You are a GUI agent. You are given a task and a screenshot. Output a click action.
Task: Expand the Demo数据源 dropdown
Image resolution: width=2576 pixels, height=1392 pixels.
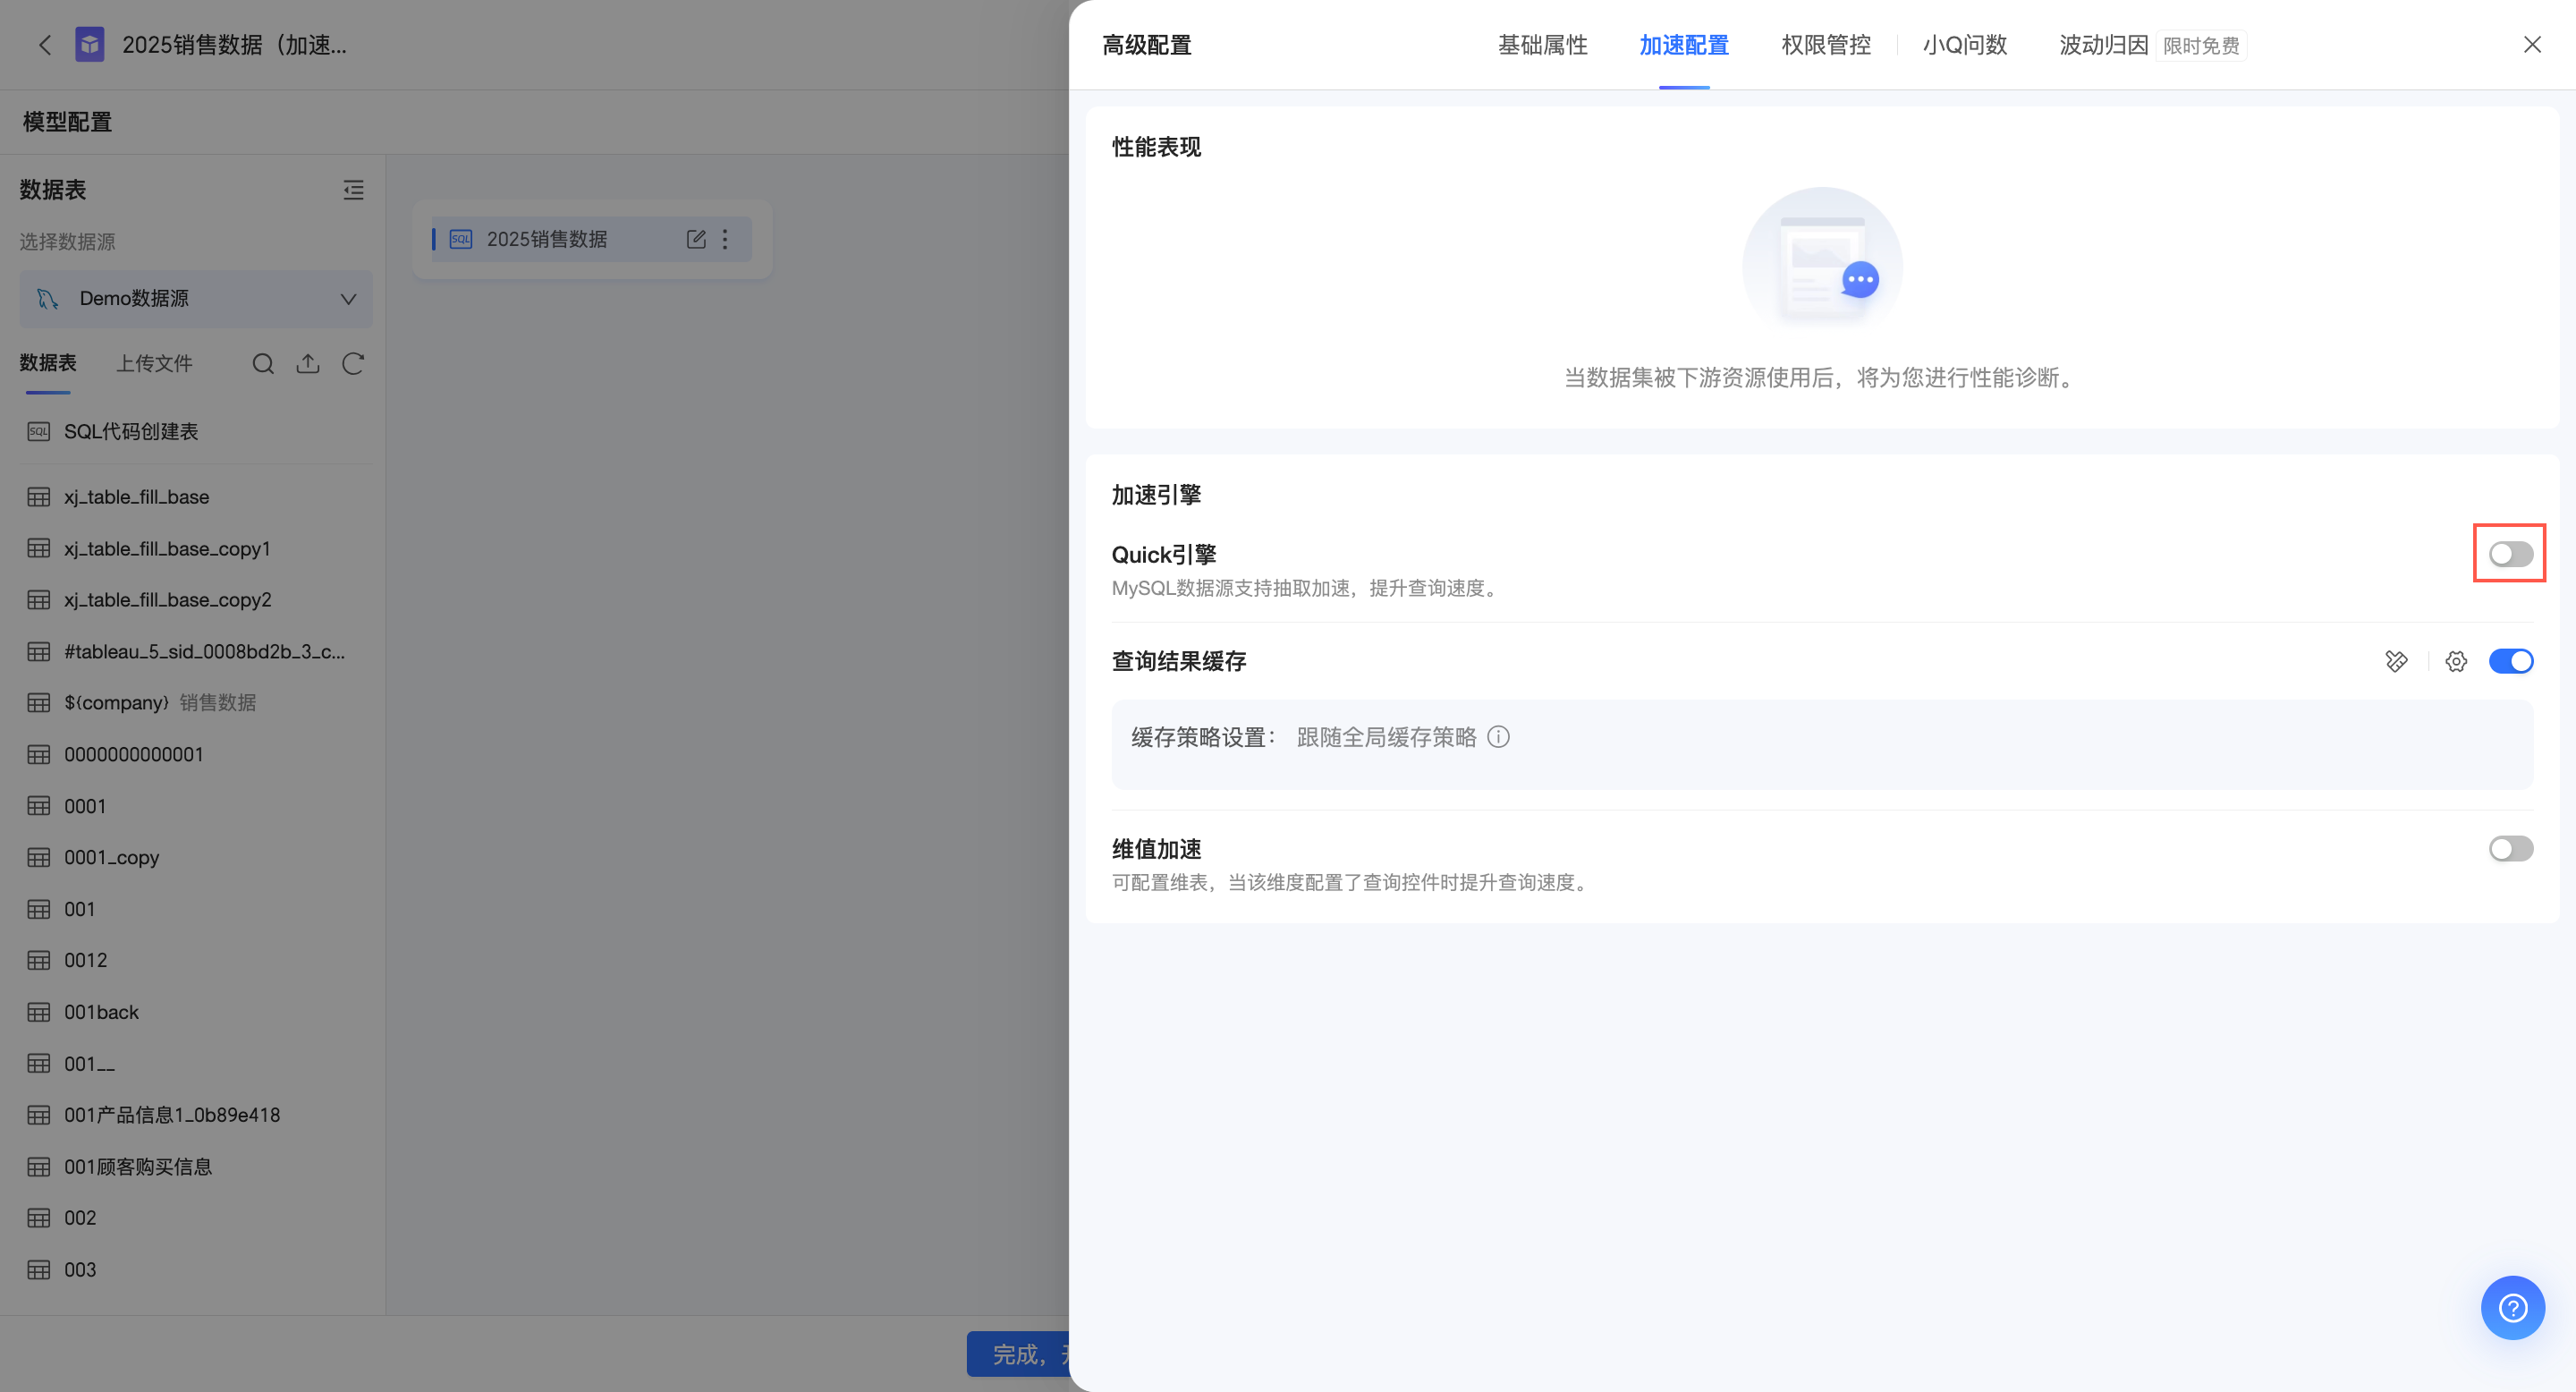point(196,298)
